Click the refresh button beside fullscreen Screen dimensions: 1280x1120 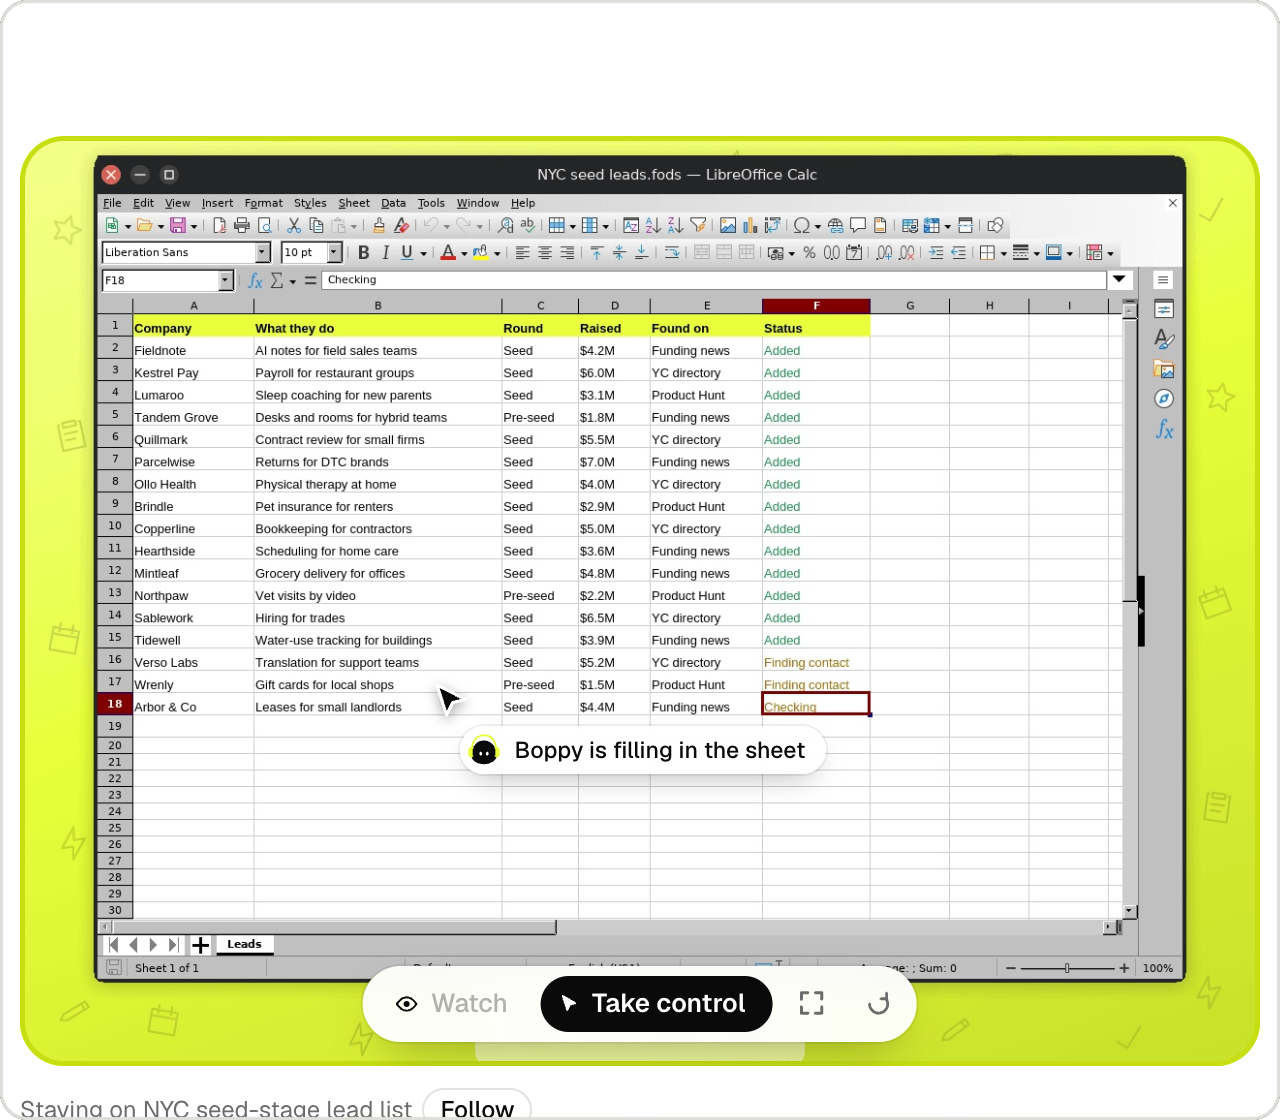(x=878, y=1004)
